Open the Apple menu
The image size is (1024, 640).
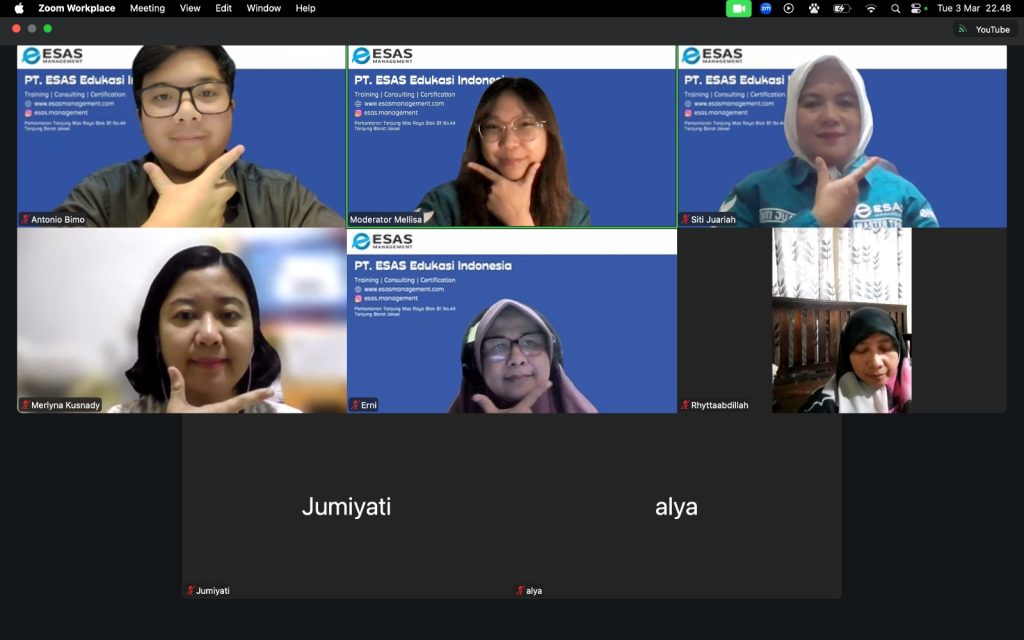tap(18, 8)
